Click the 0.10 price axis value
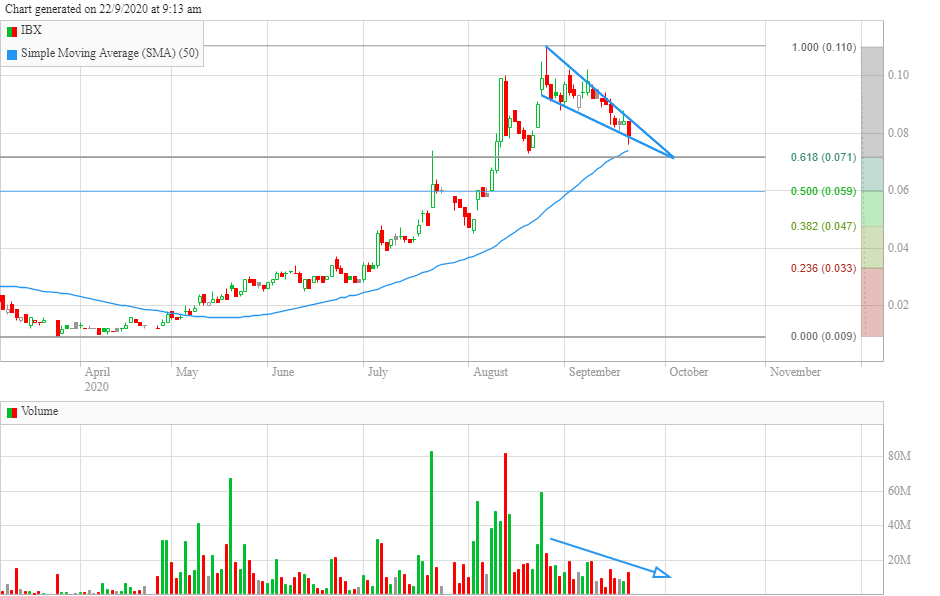Image resolution: width=940 pixels, height=596 pixels. click(x=898, y=75)
